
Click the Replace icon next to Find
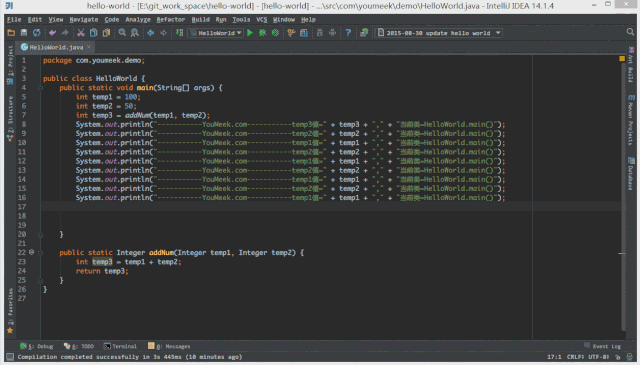tap(134, 33)
